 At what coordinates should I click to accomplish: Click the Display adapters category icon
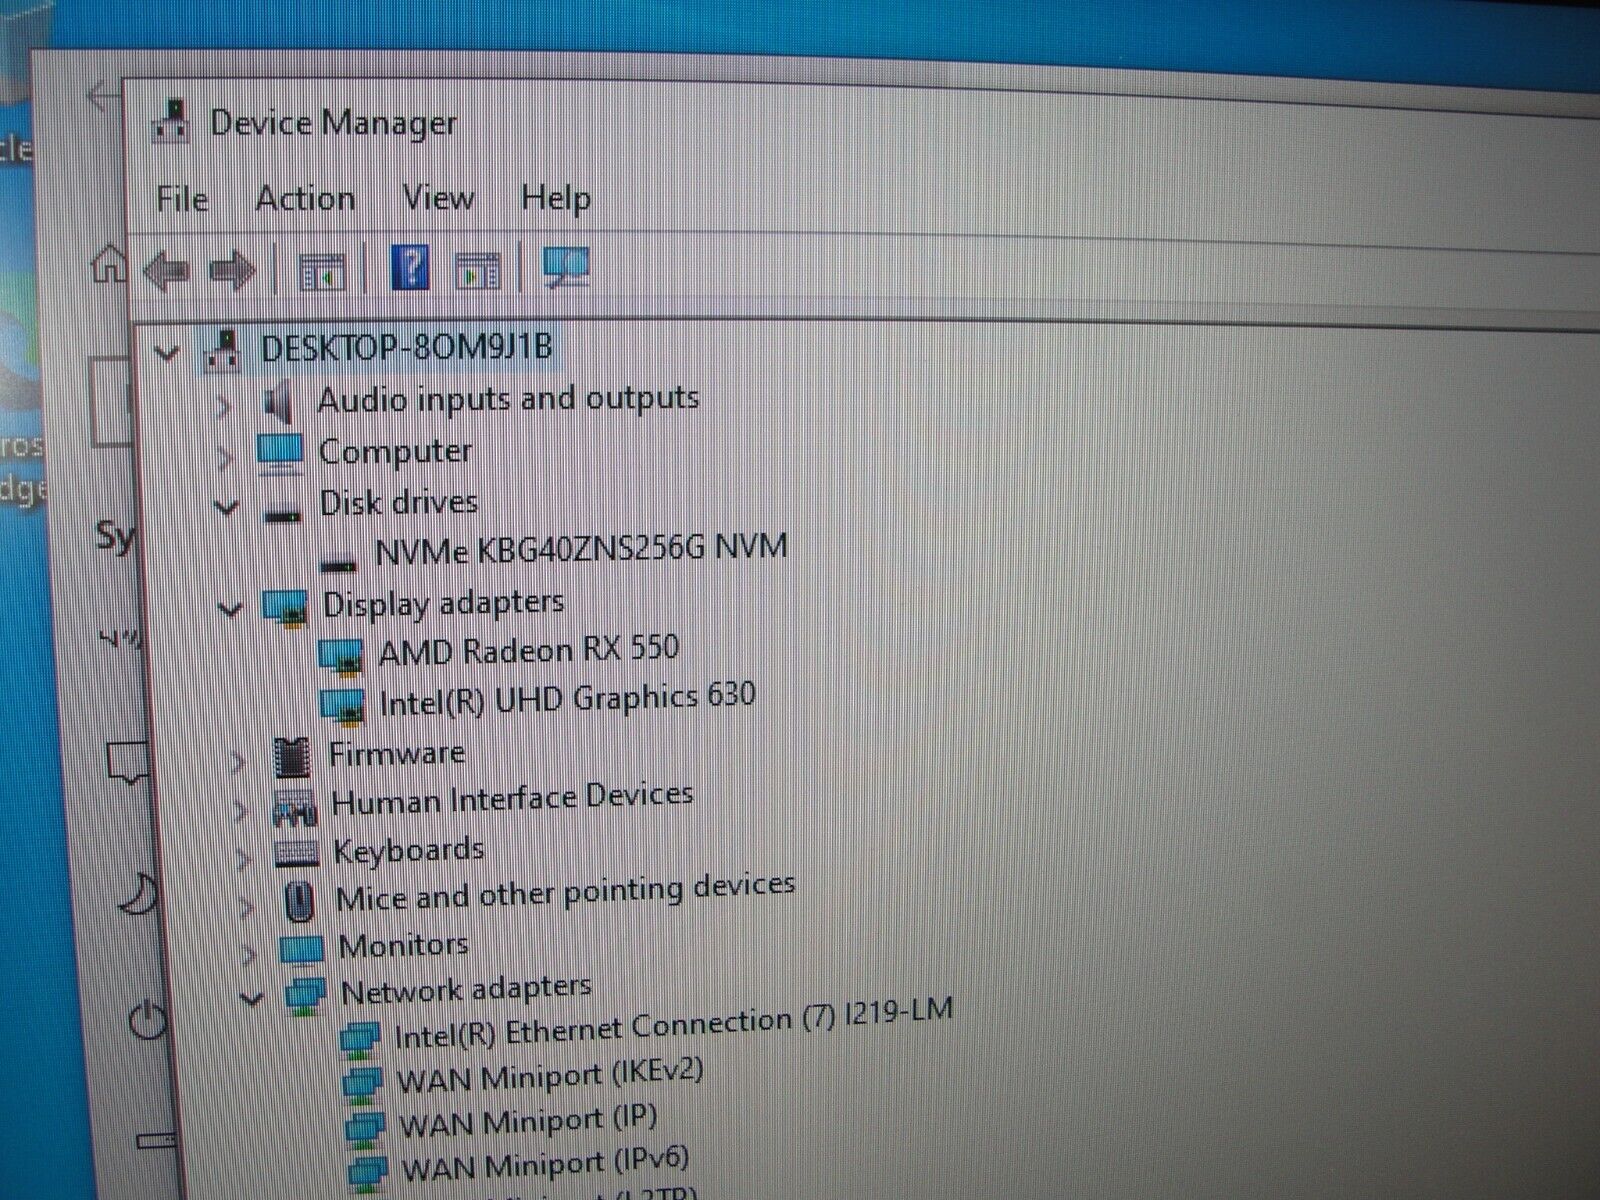(x=285, y=607)
